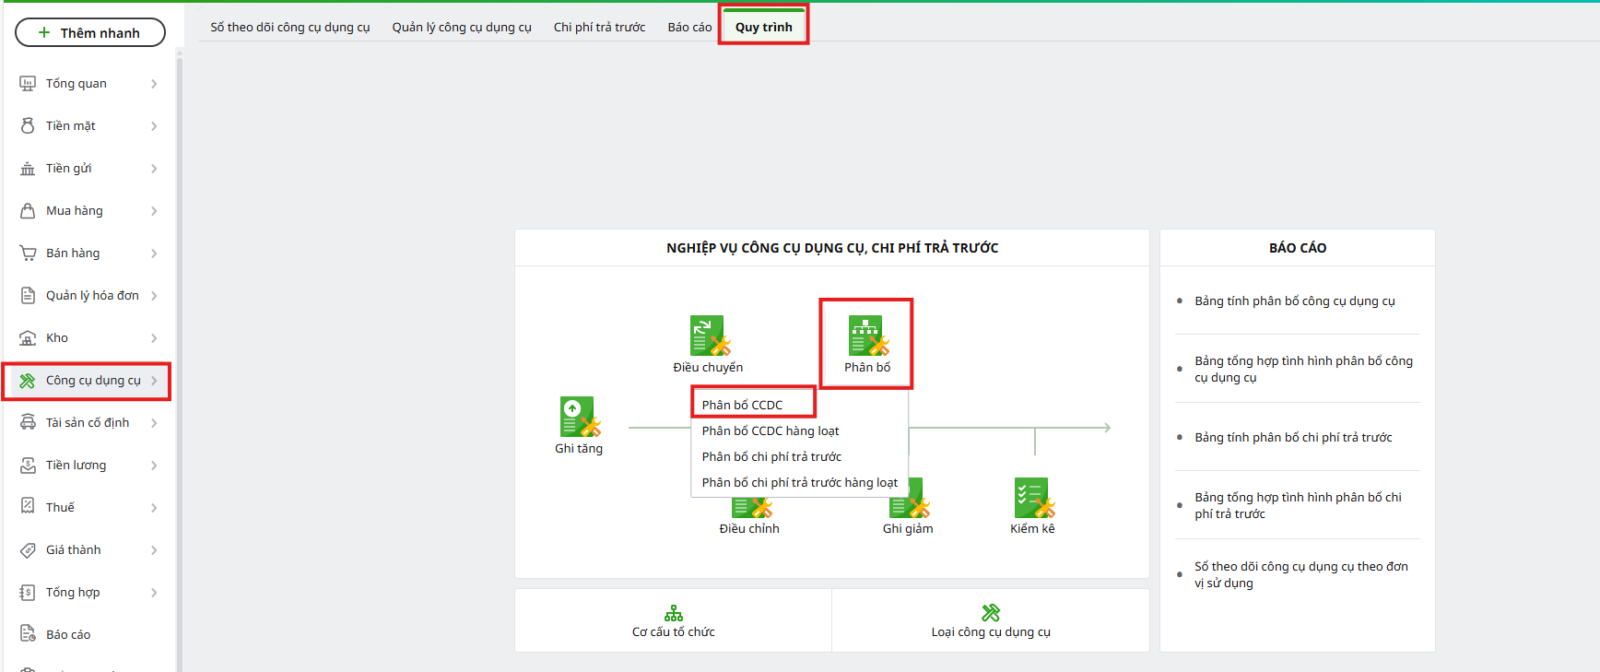Viewport: 1600px width, 672px height.
Task: Select Phân bổ CCDC menu option
Action: (x=742, y=405)
